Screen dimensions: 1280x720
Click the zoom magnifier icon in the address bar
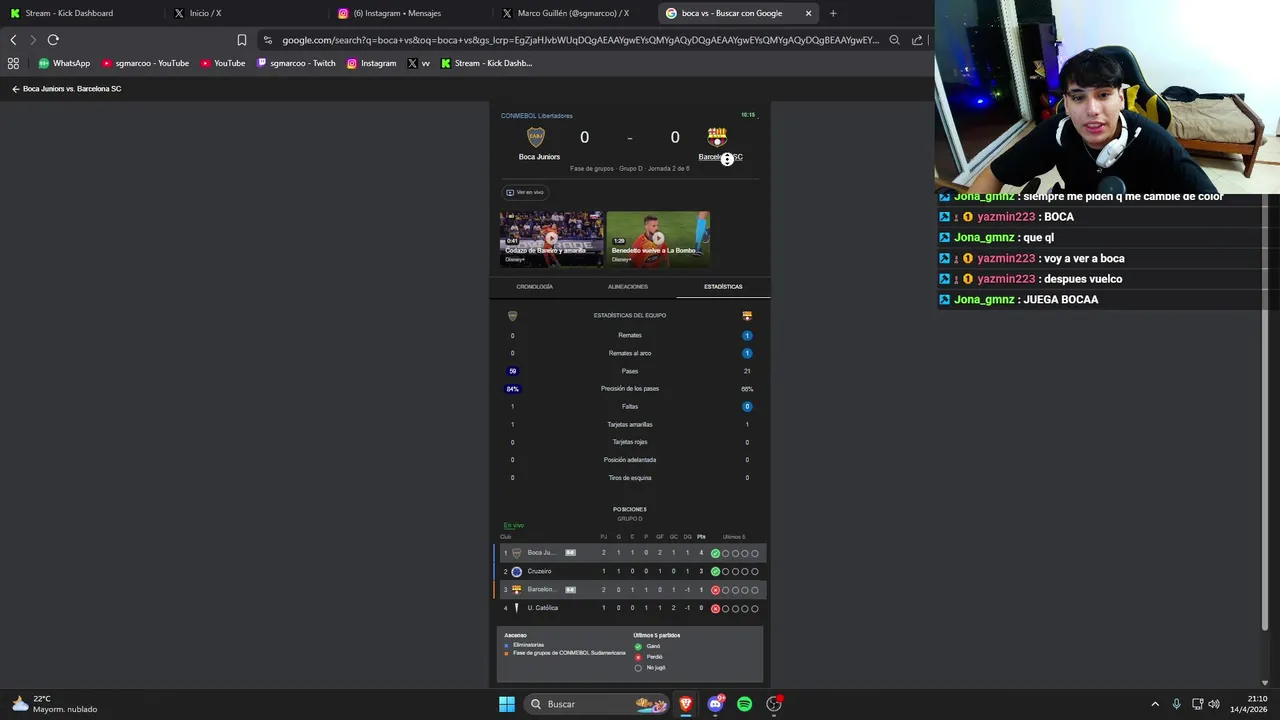(x=896, y=40)
